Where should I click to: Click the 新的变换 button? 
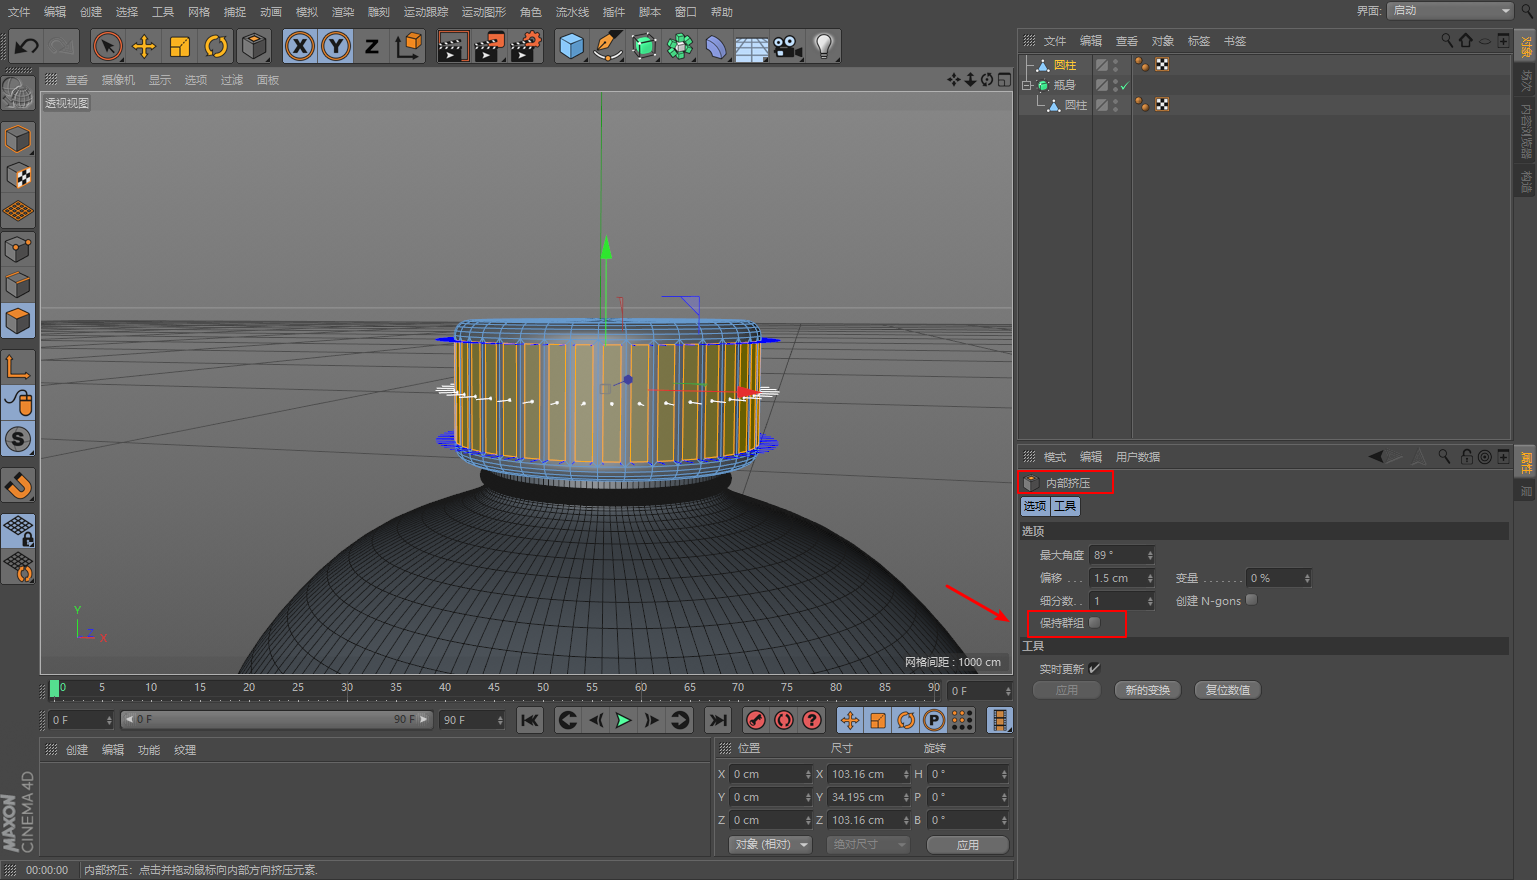click(1148, 690)
